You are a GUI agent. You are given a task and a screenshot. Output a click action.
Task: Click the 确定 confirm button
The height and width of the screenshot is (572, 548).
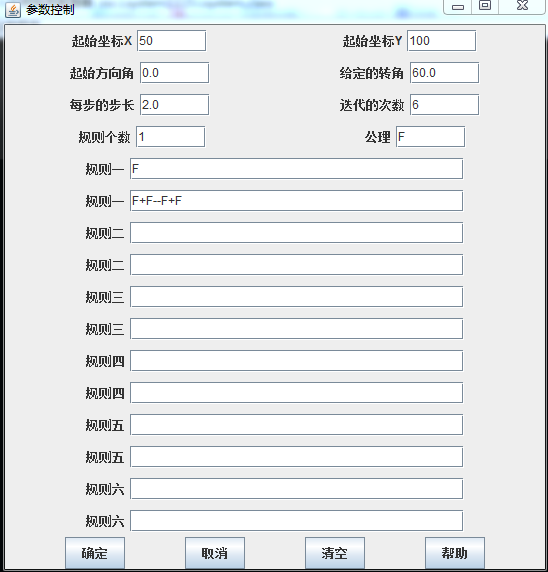(95, 553)
